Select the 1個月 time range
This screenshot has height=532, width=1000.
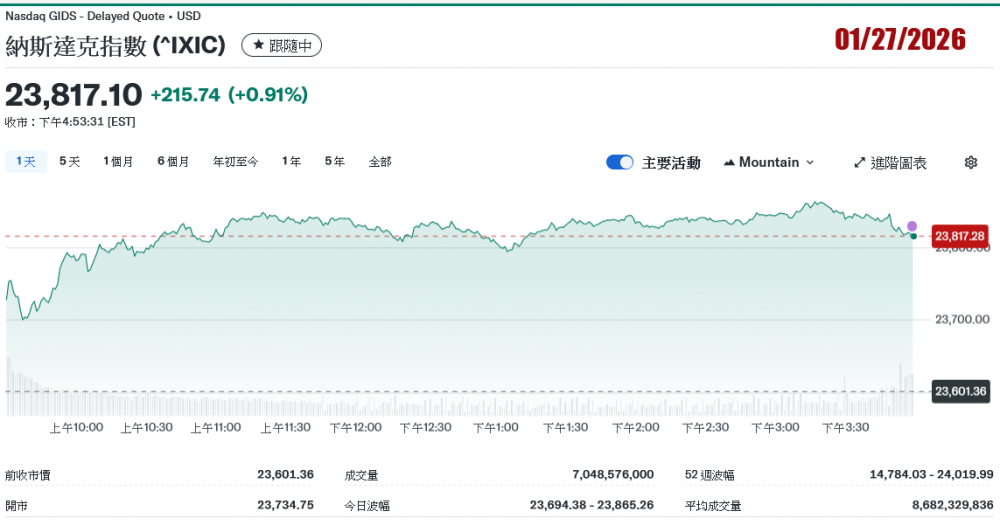(118, 161)
